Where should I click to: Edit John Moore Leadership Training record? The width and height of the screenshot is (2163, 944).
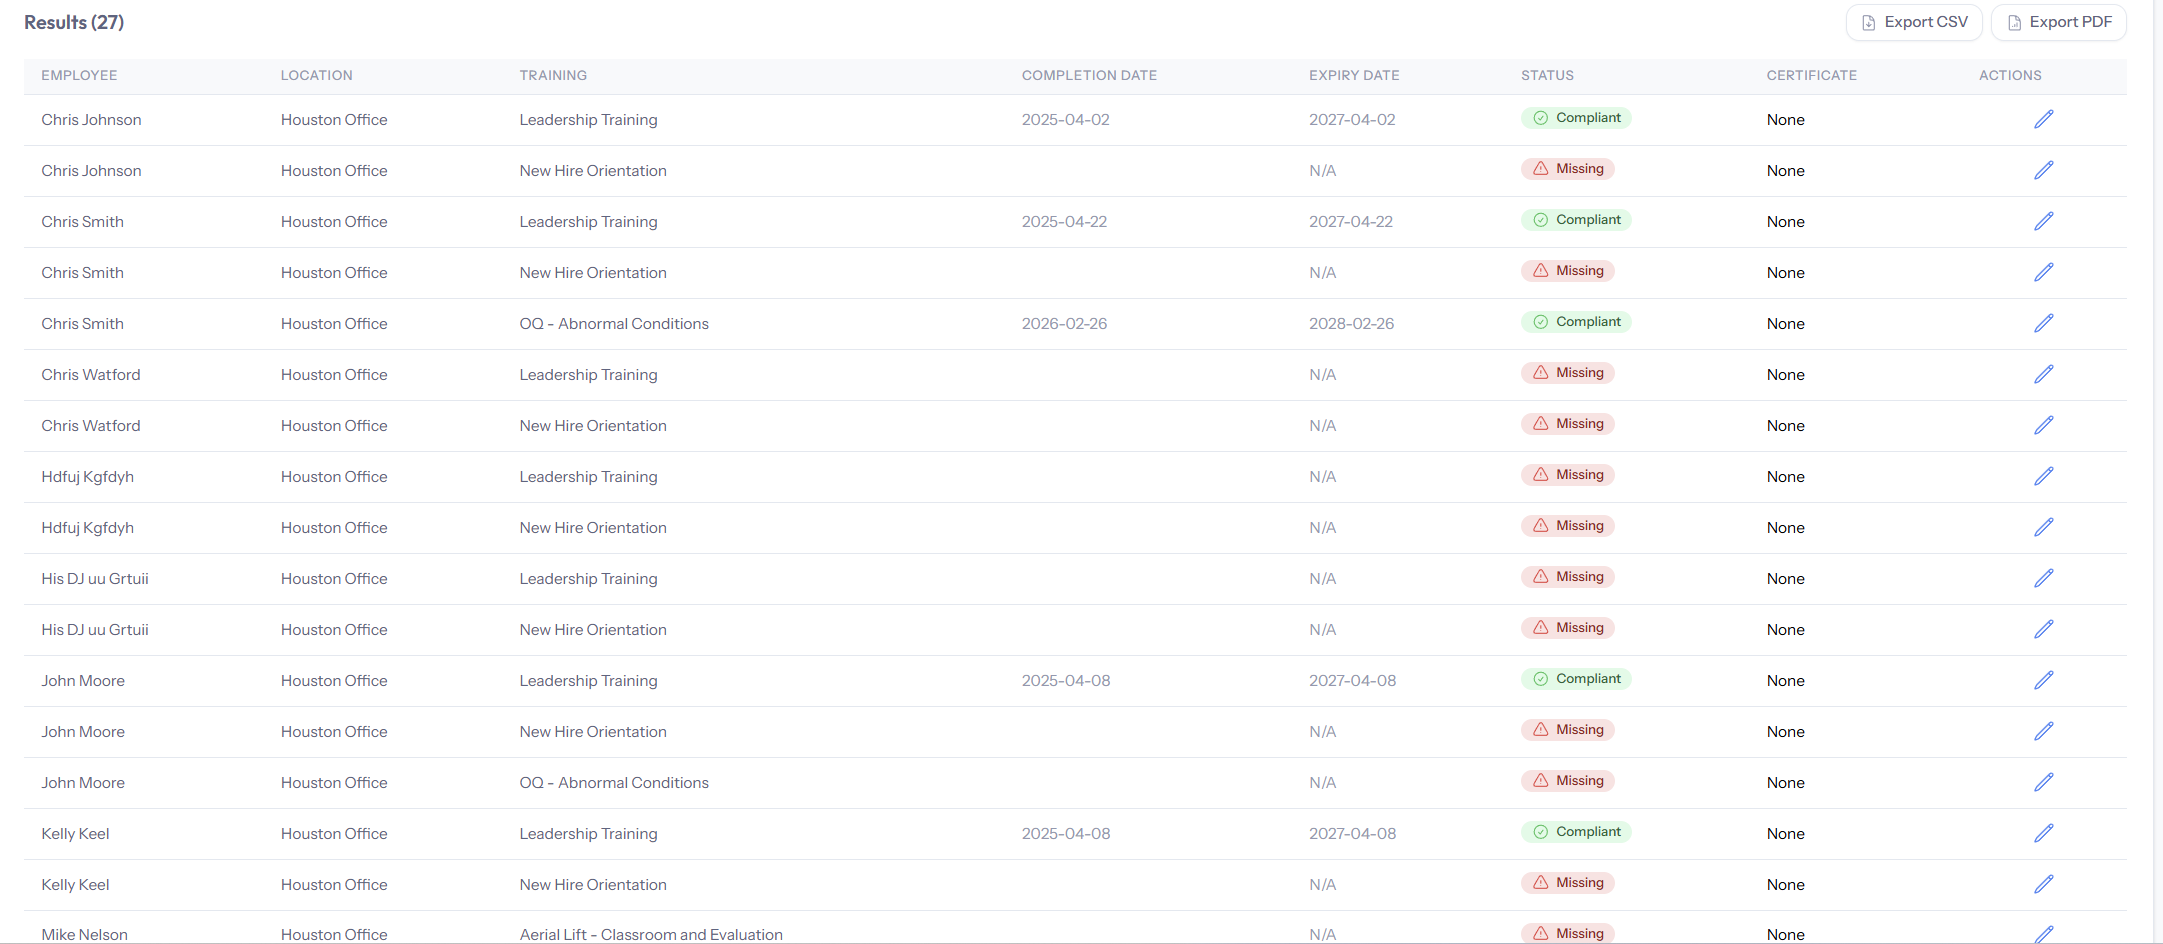pyautogui.click(x=2043, y=680)
